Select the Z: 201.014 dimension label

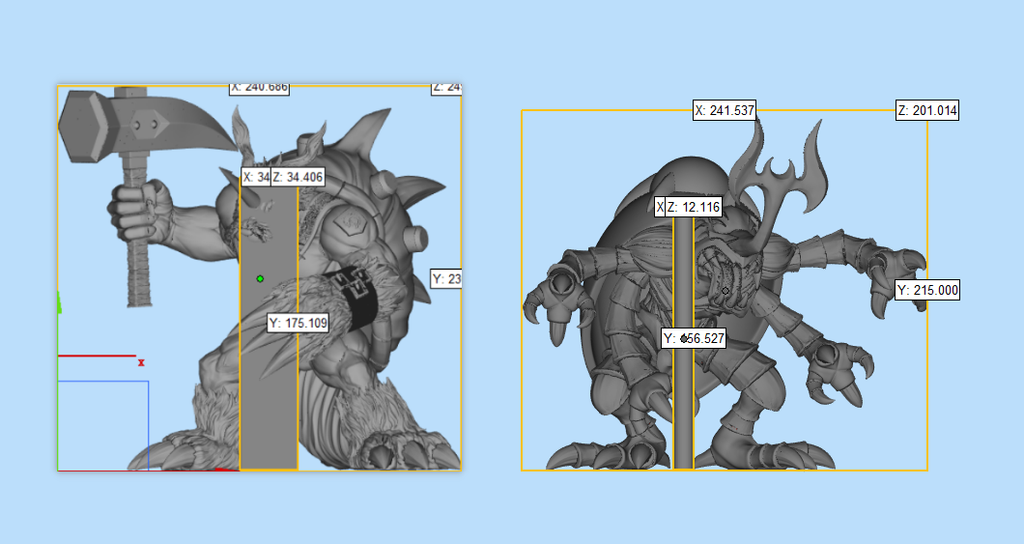click(x=926, y=110)
